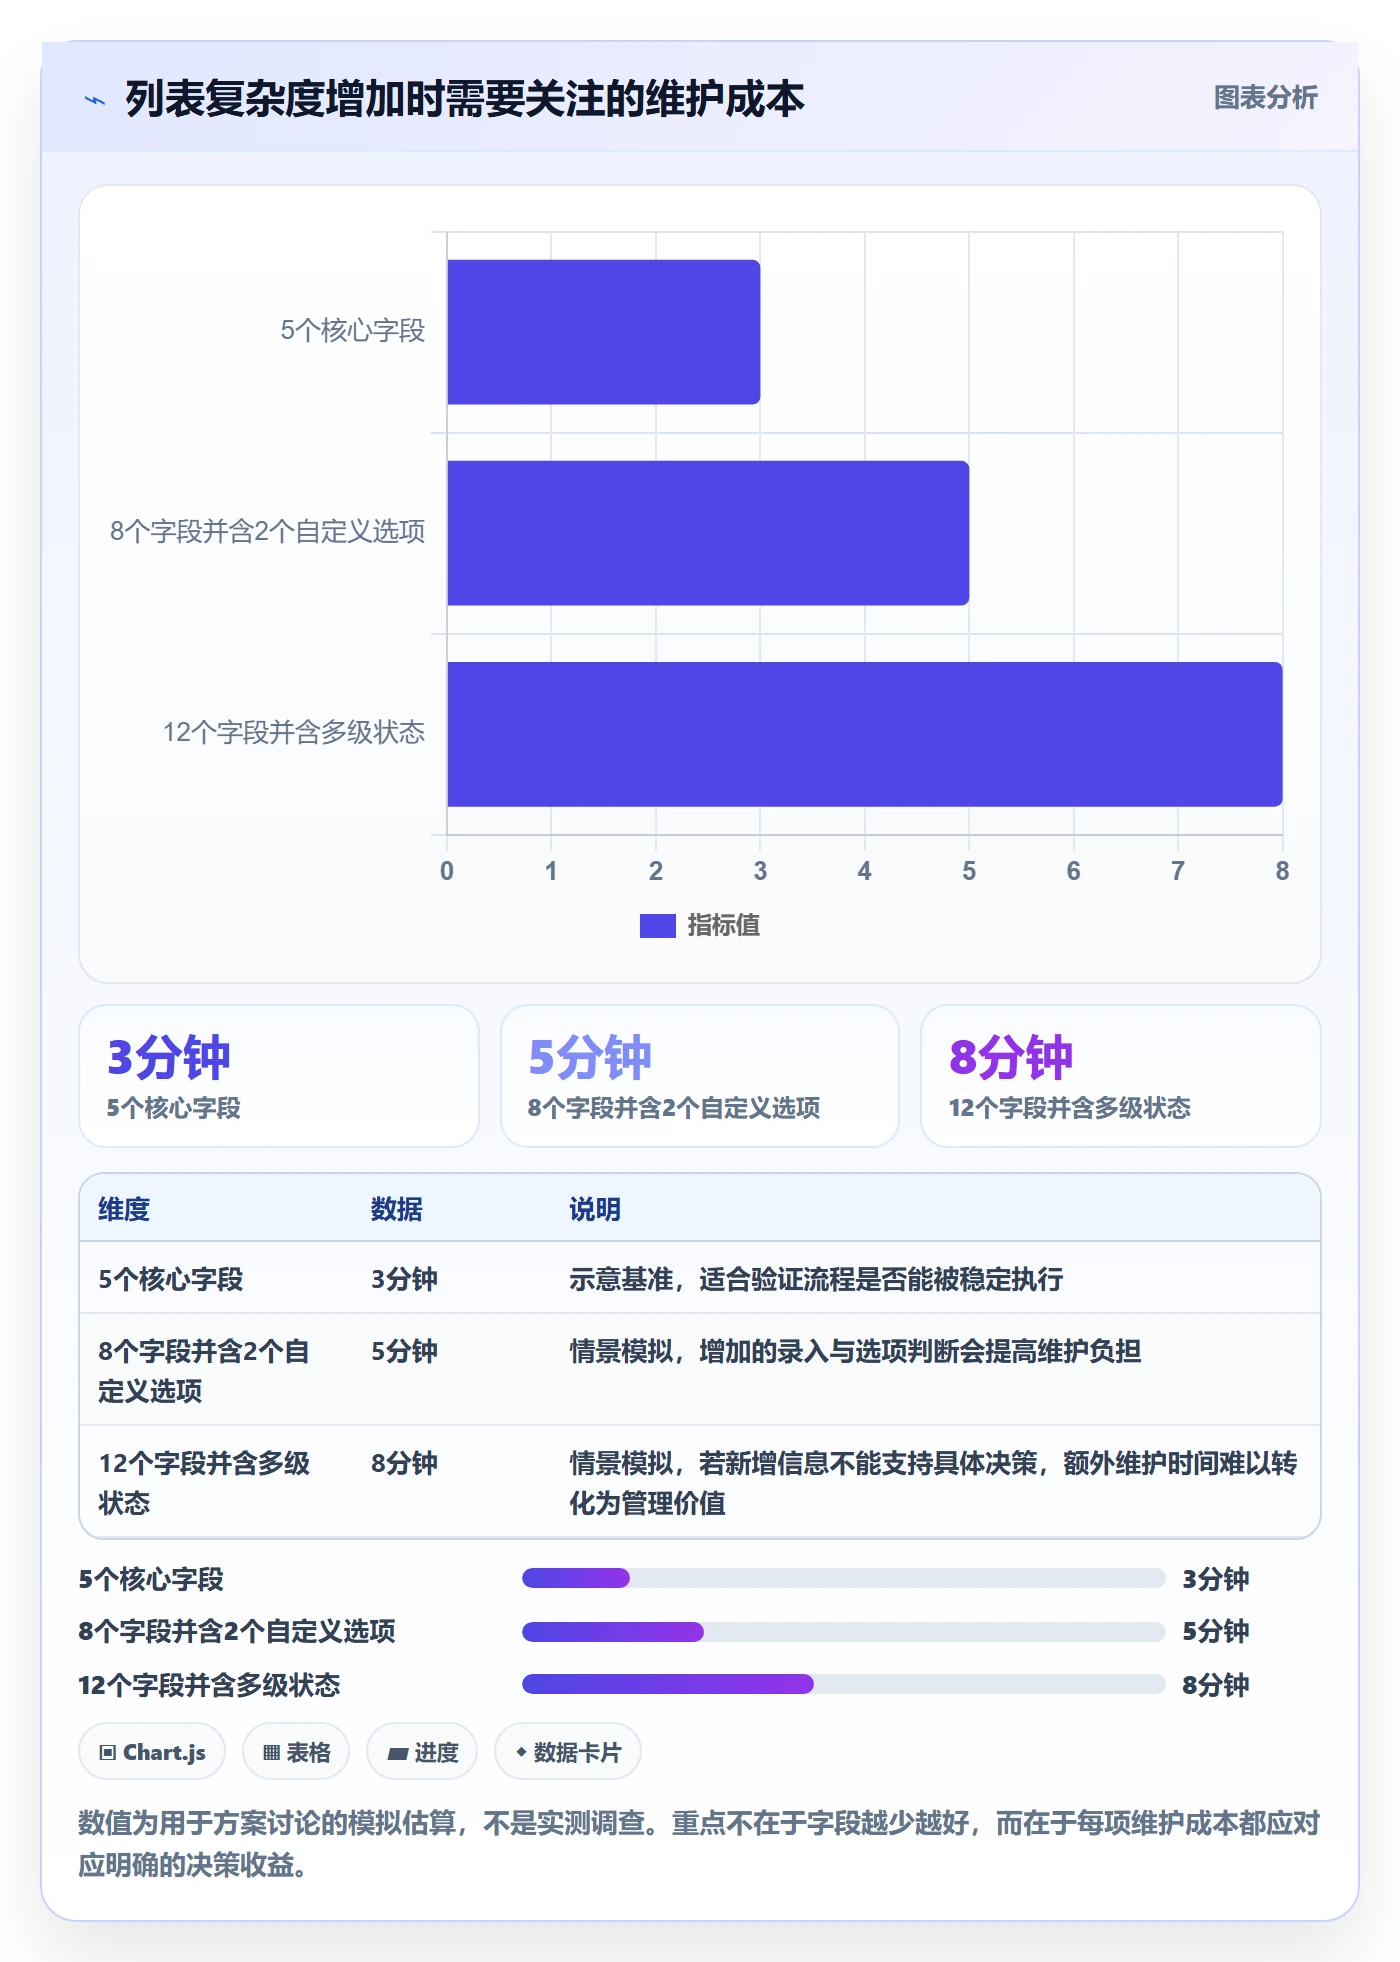Screen dimensions: 1400x1962
Task: Click the table cell 12个字段并含多级状态
Action: [204, 1483]
